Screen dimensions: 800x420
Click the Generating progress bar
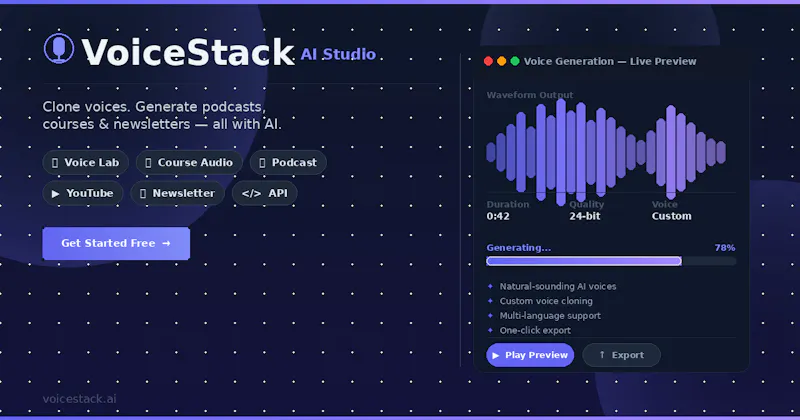coord(611,261)
